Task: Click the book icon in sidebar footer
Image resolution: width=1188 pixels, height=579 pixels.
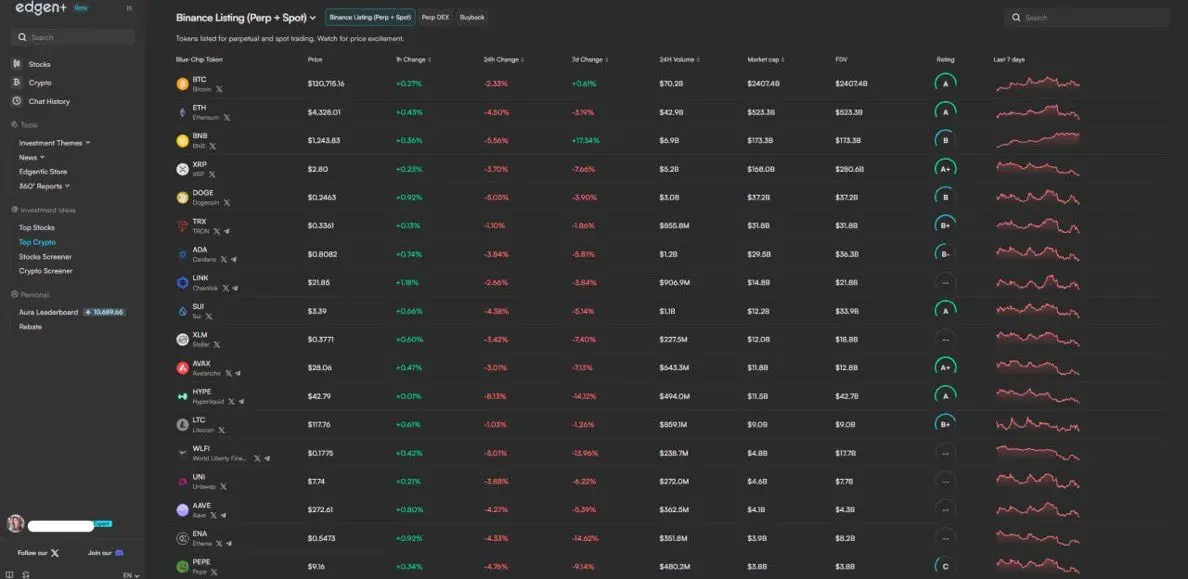Action: tap(10, 574)
